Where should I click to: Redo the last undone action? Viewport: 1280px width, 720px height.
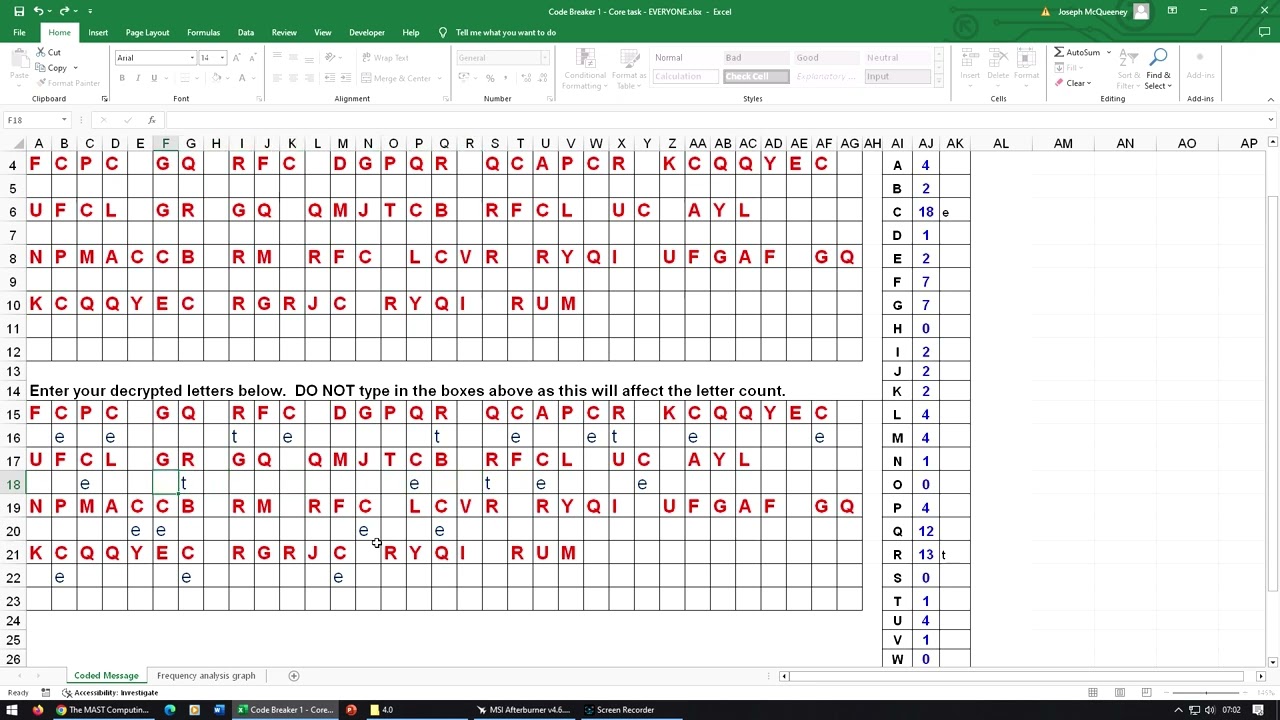(64, 11)
